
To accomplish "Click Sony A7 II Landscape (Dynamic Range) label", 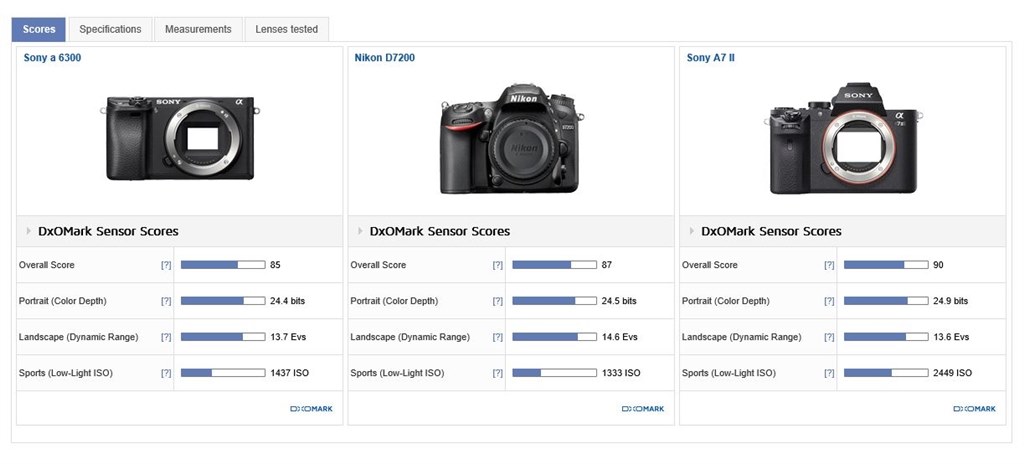I will [x=742, y=337].
